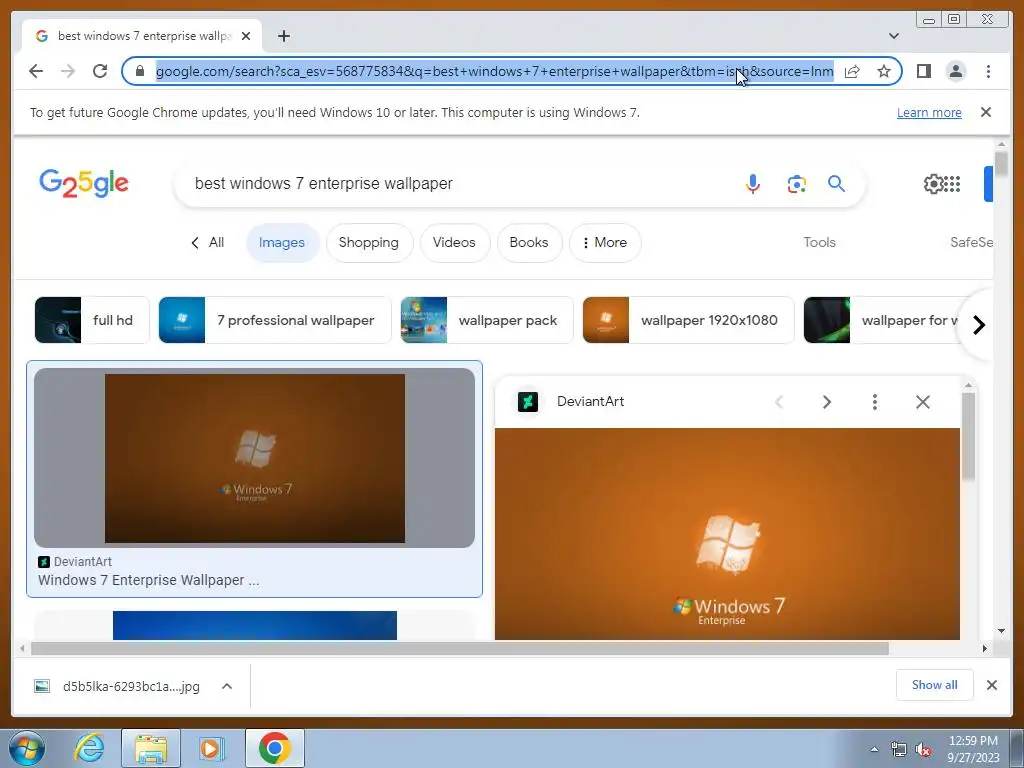Click the Chrome taskbar icon

pyautogui.click(x=274, y=748)
